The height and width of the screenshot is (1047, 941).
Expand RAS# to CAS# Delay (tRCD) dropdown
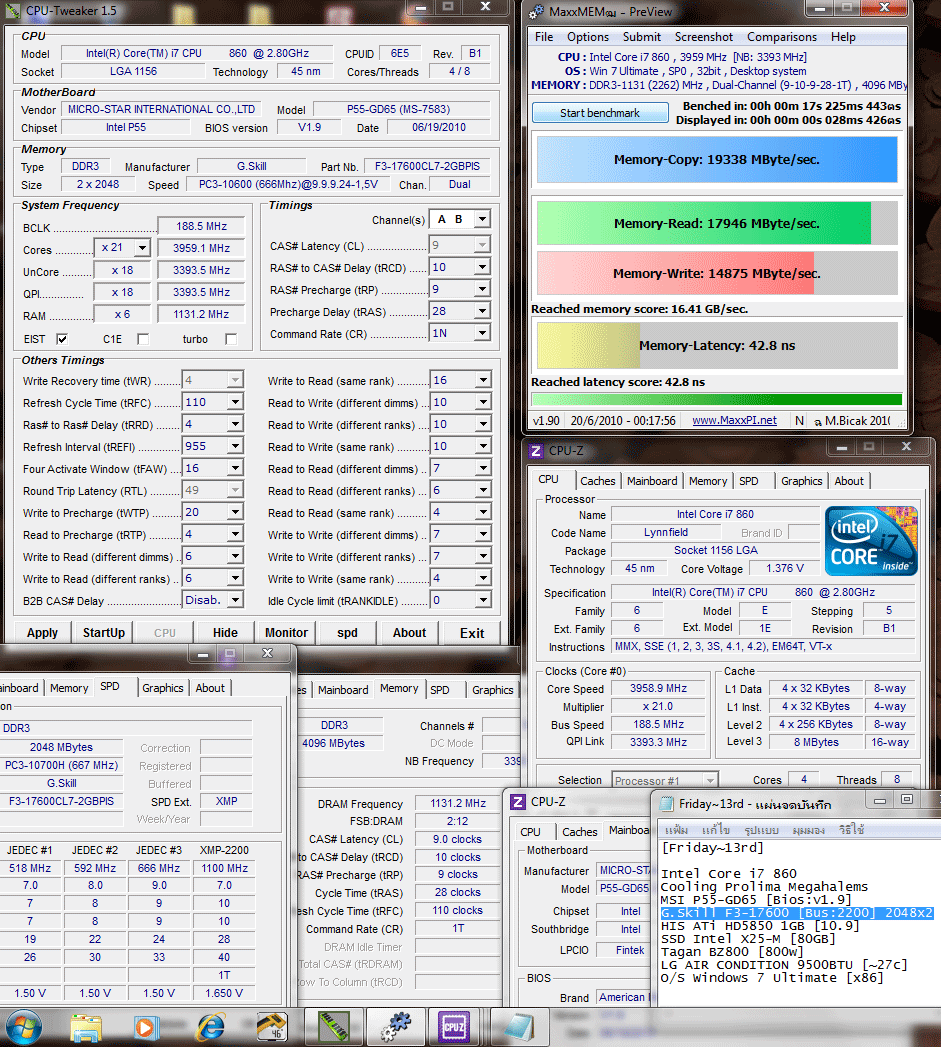point(482,267)
